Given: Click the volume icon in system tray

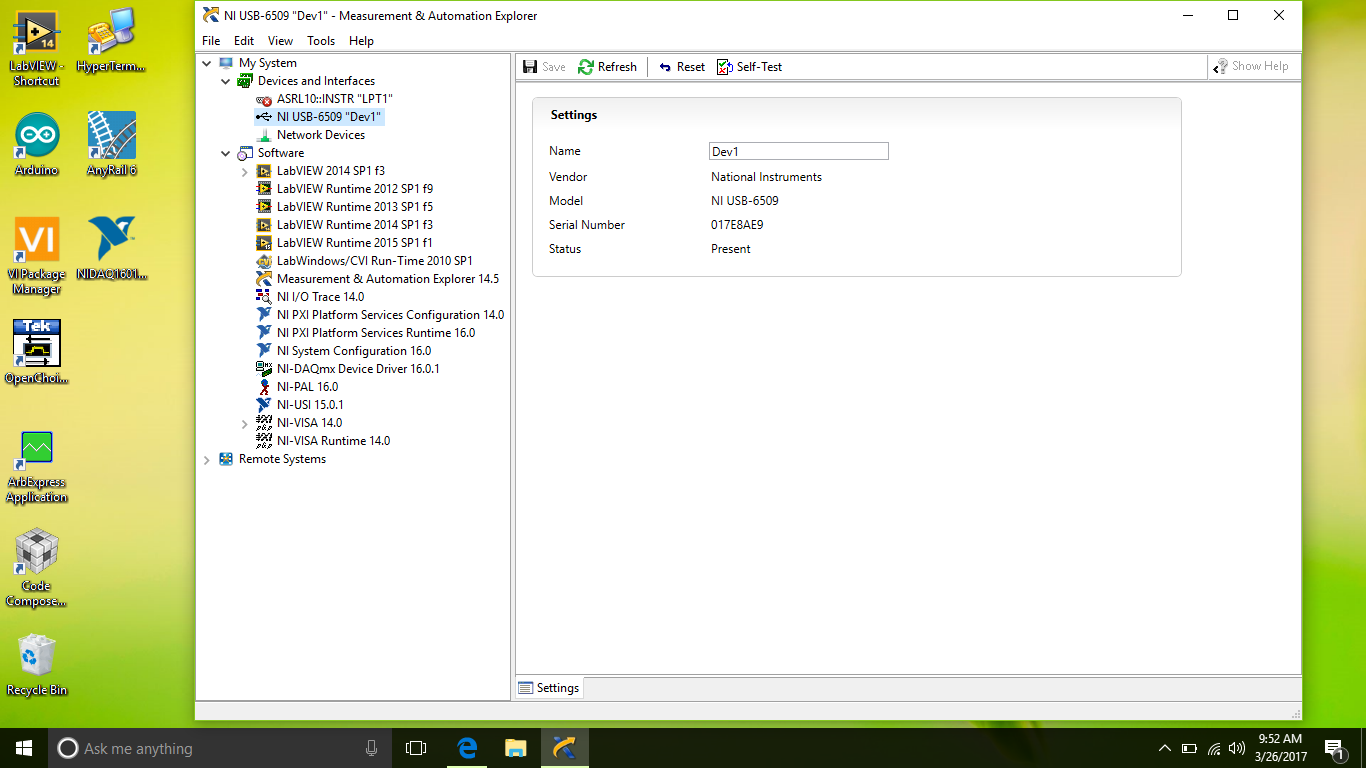Looking at the screenshot, I should [x=1237, y=748].
